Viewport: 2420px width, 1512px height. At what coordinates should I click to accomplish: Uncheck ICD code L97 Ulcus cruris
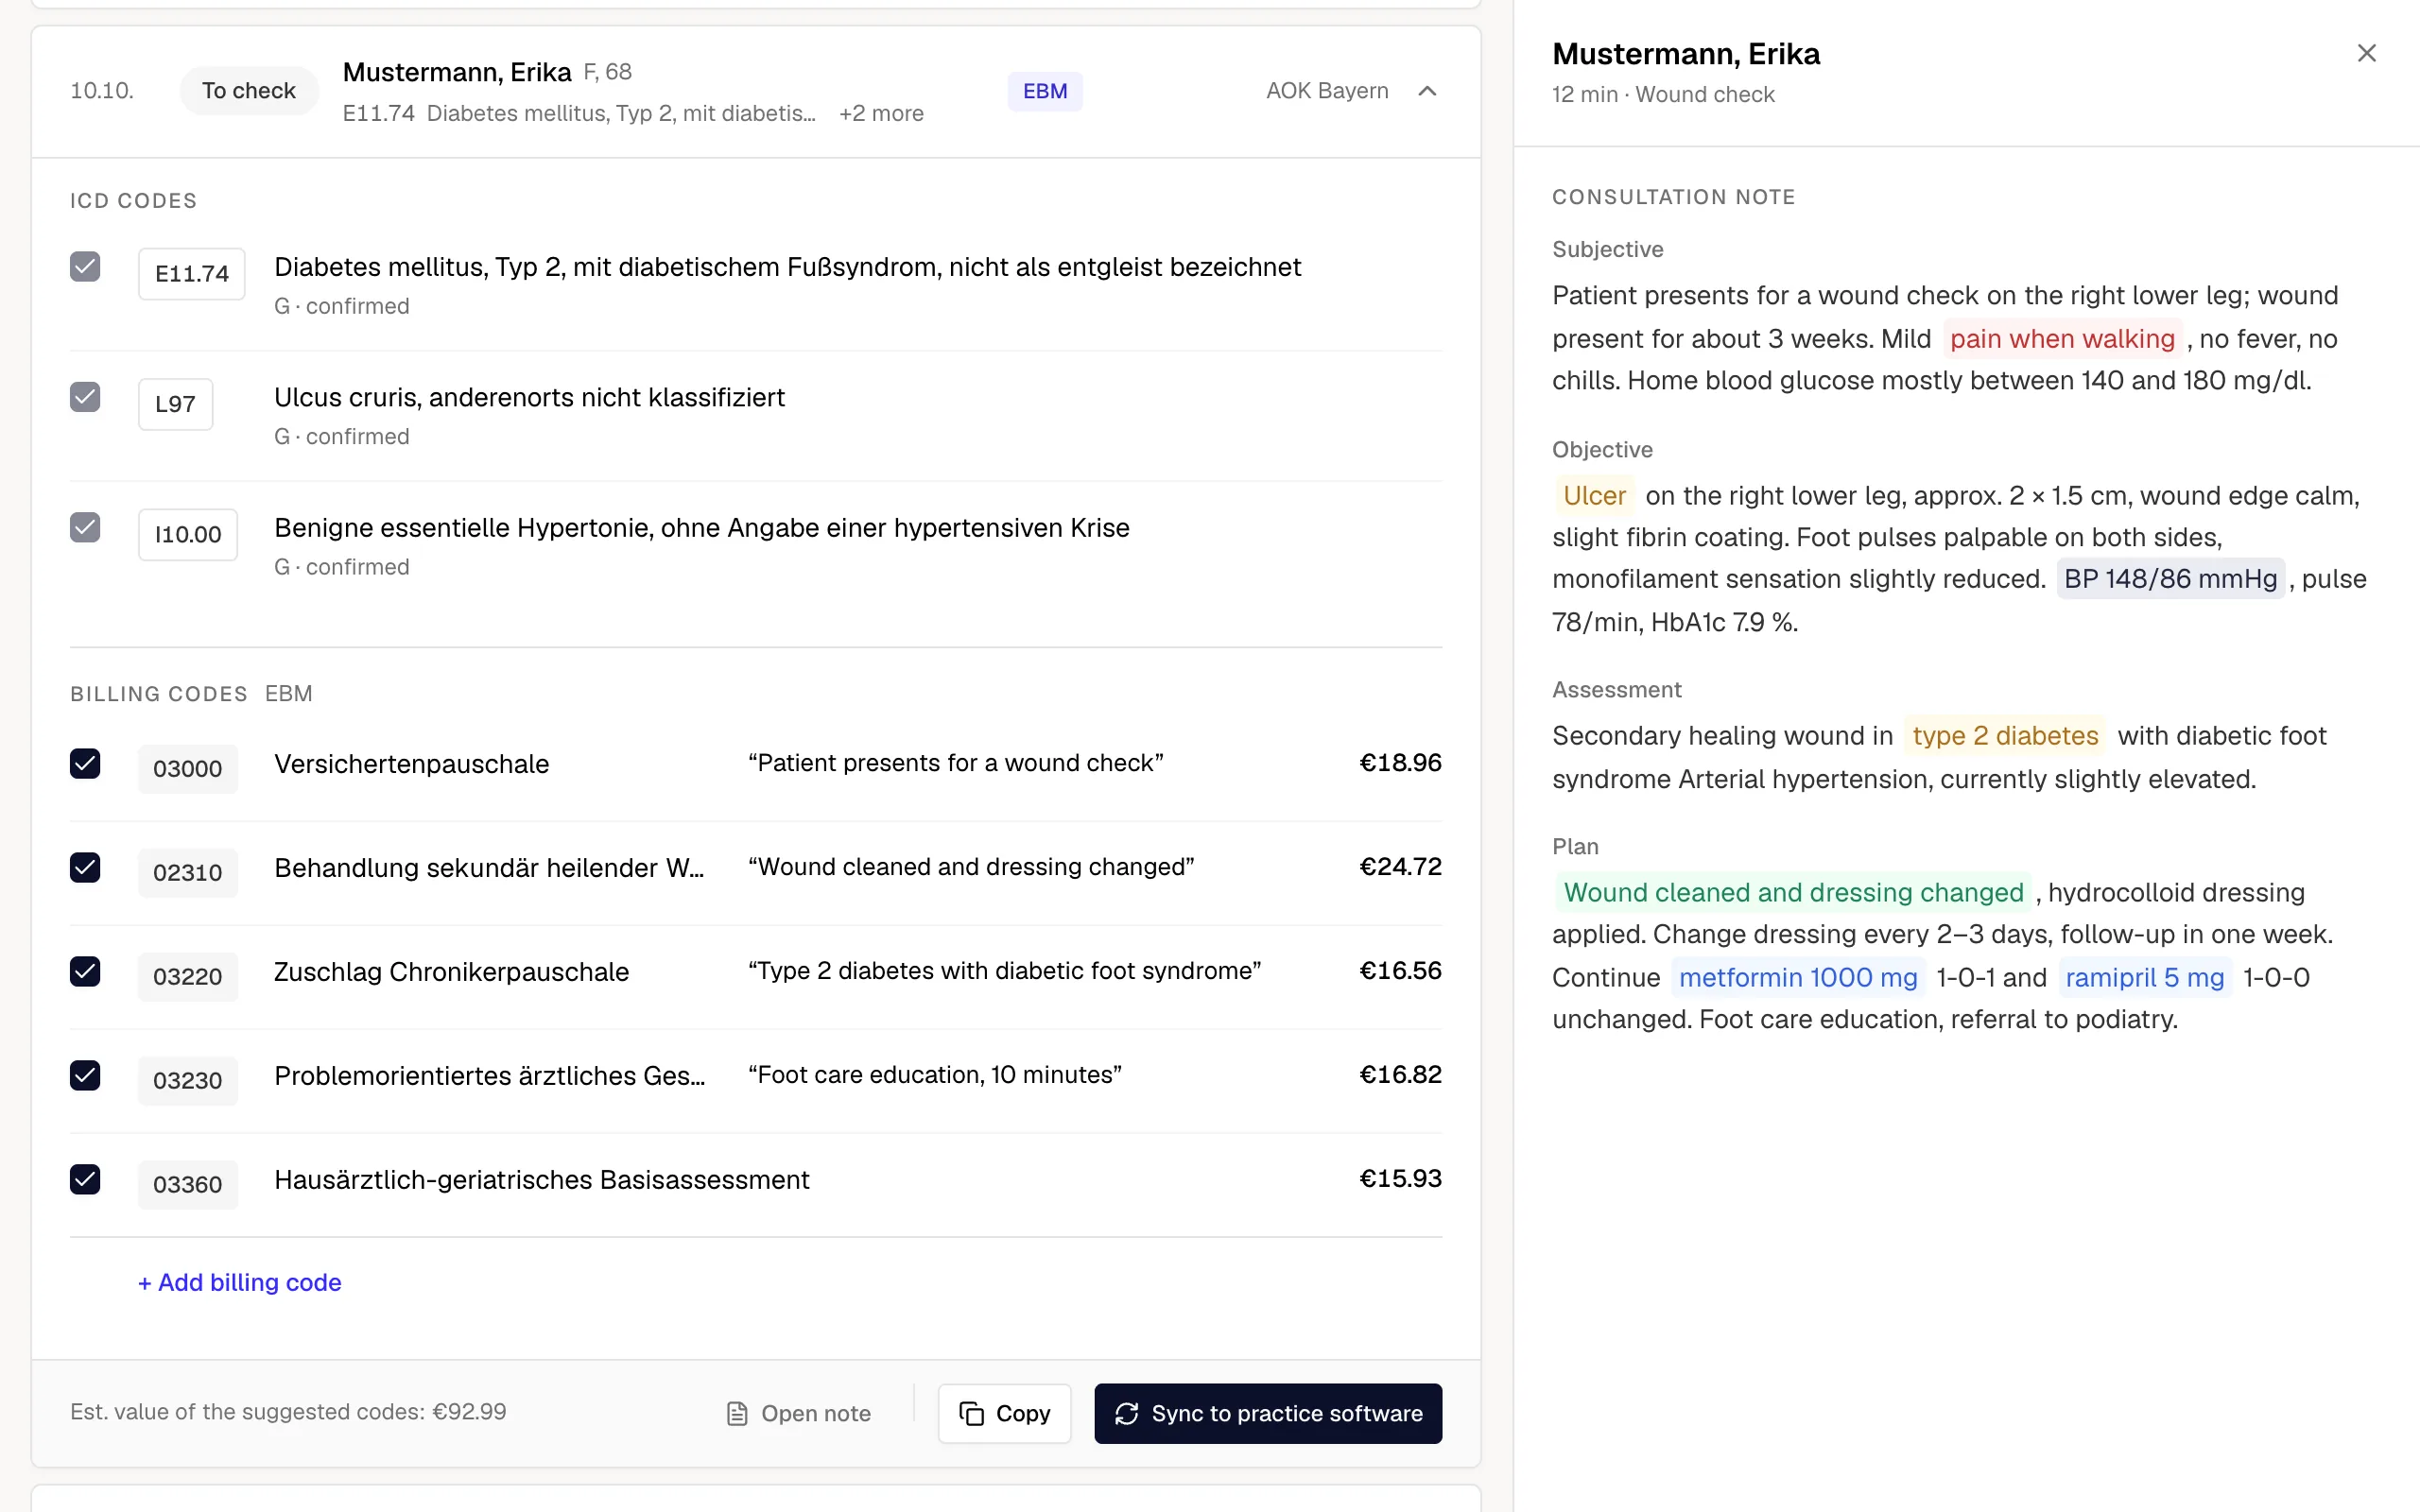click(85, 397)
